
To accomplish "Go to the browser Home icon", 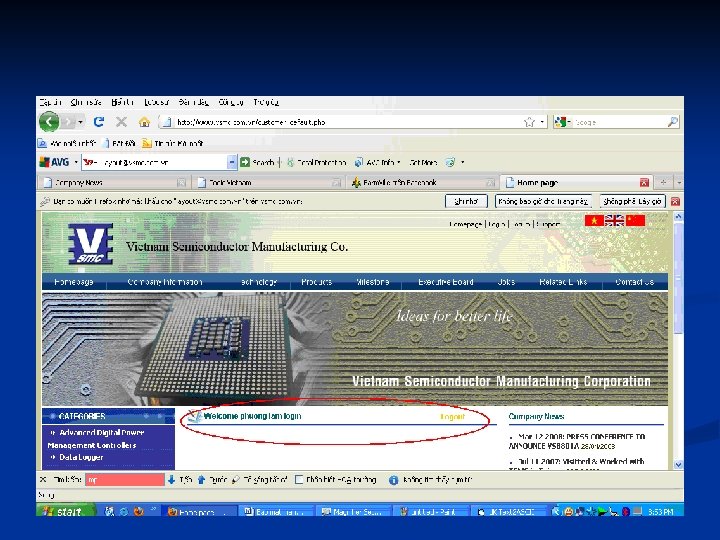I will point(145,122).
